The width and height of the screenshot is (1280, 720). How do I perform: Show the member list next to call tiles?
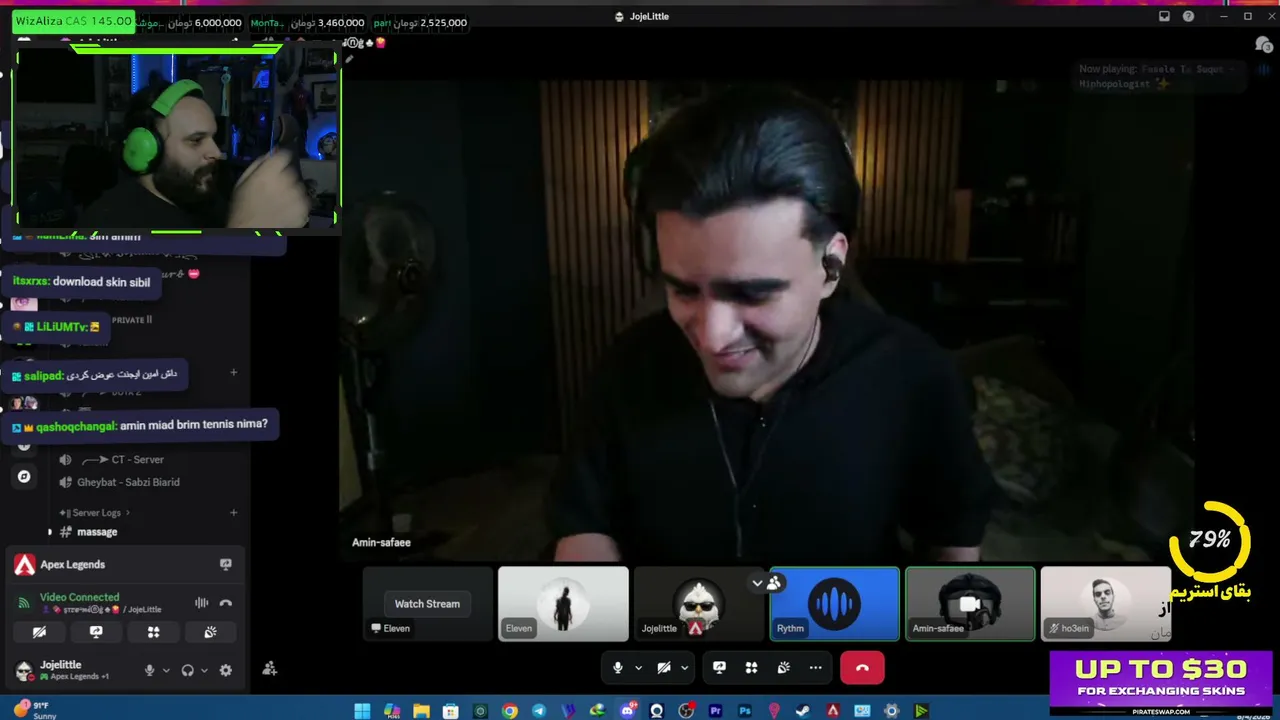[774, 582]
